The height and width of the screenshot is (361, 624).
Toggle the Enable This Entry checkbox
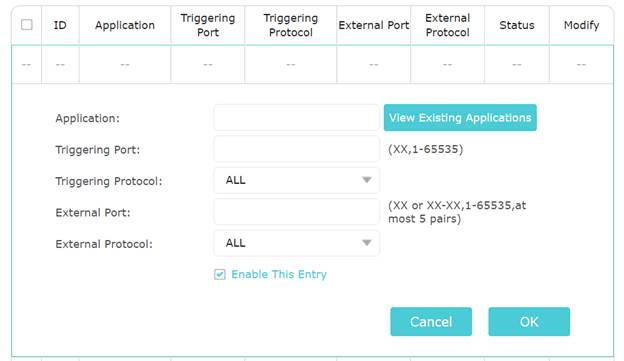220,274
